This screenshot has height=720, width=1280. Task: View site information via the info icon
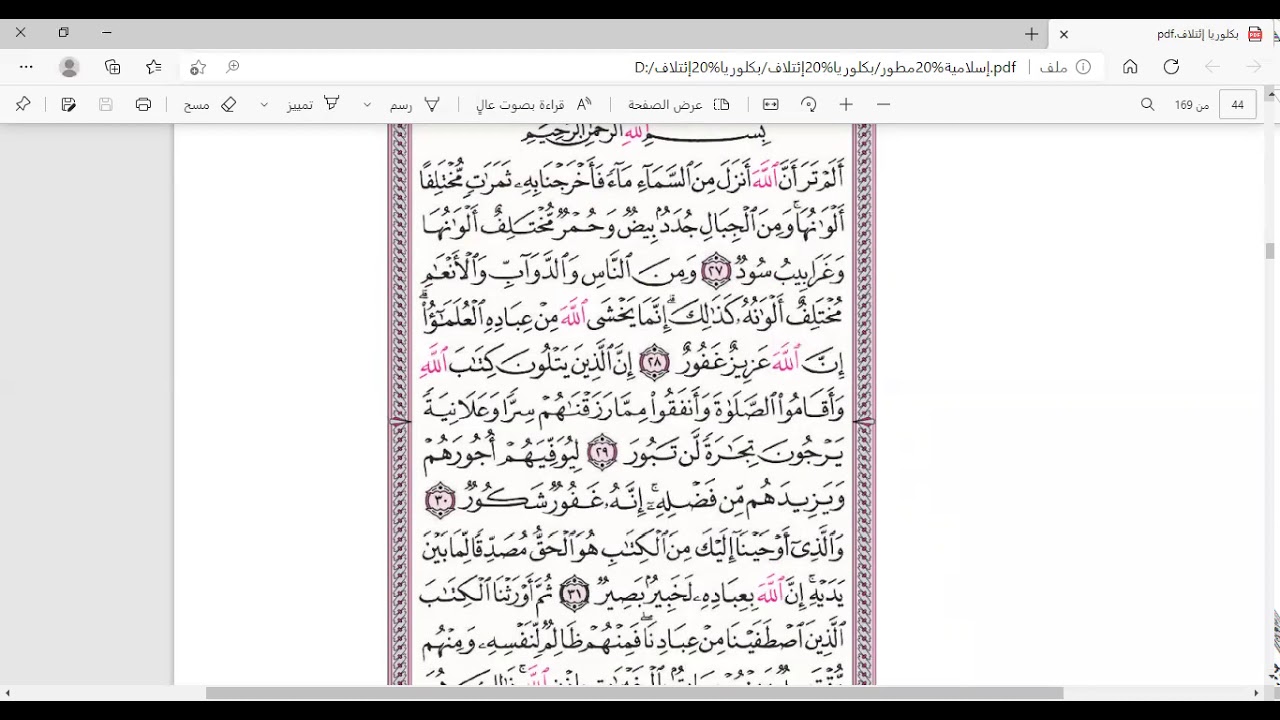pyautogui.click(x=1083, y=67)
